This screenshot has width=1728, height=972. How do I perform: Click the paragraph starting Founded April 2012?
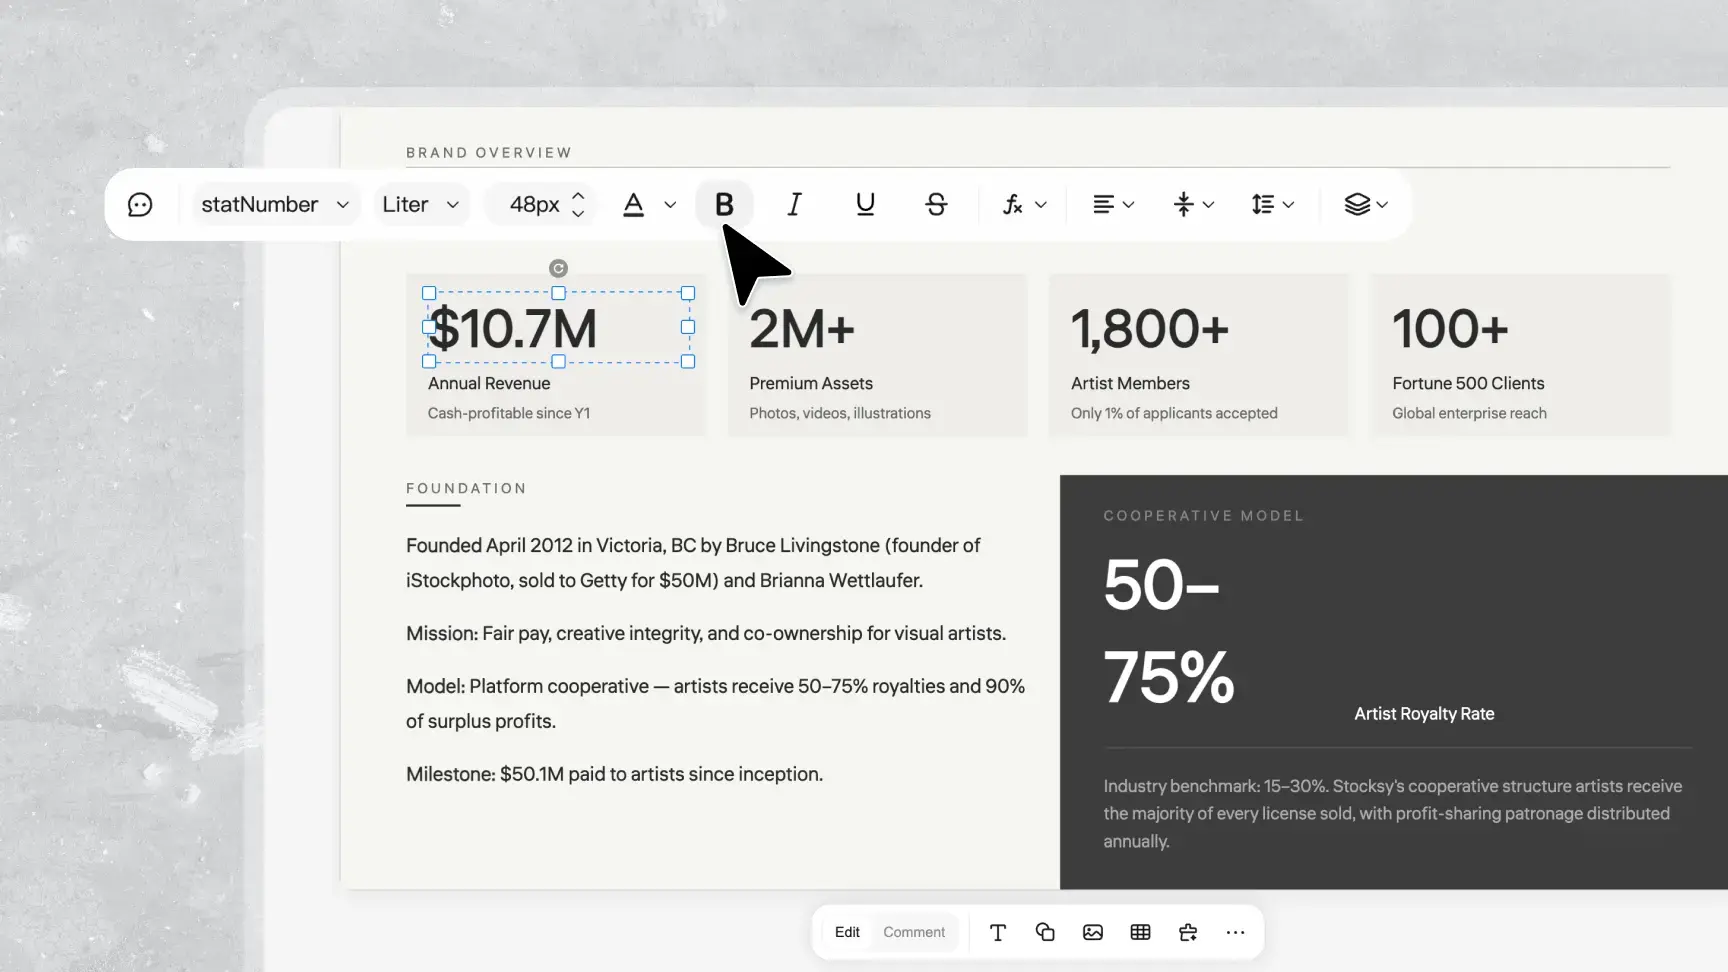pos(693,563)
